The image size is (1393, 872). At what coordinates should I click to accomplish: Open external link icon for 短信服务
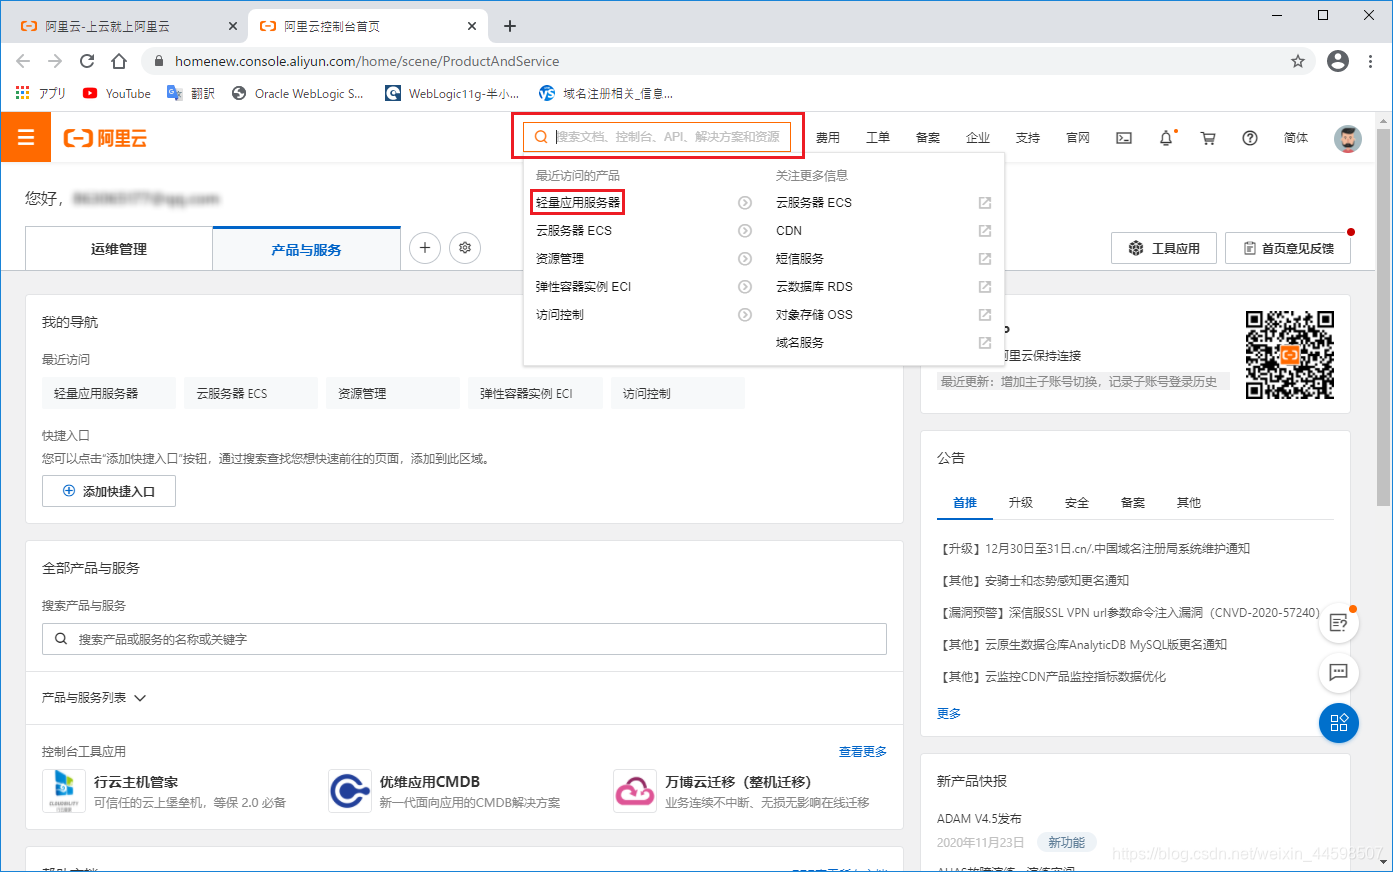(x=985, y=258)
